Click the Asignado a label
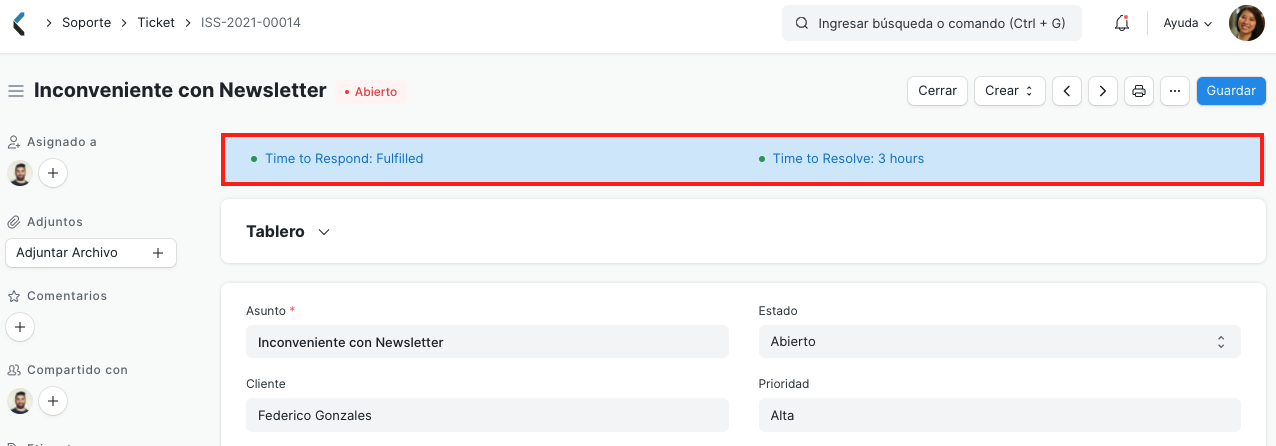The width and height of the screenshot is (1276, 446). 62,142
